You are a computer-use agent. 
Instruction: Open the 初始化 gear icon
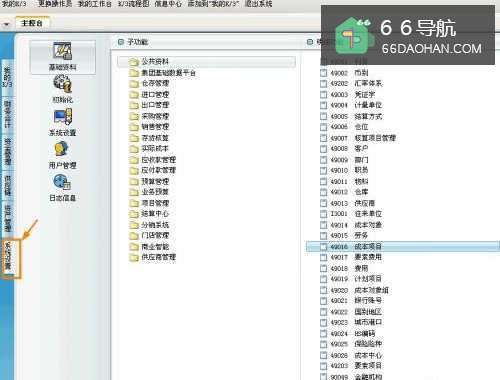point(62,83)
